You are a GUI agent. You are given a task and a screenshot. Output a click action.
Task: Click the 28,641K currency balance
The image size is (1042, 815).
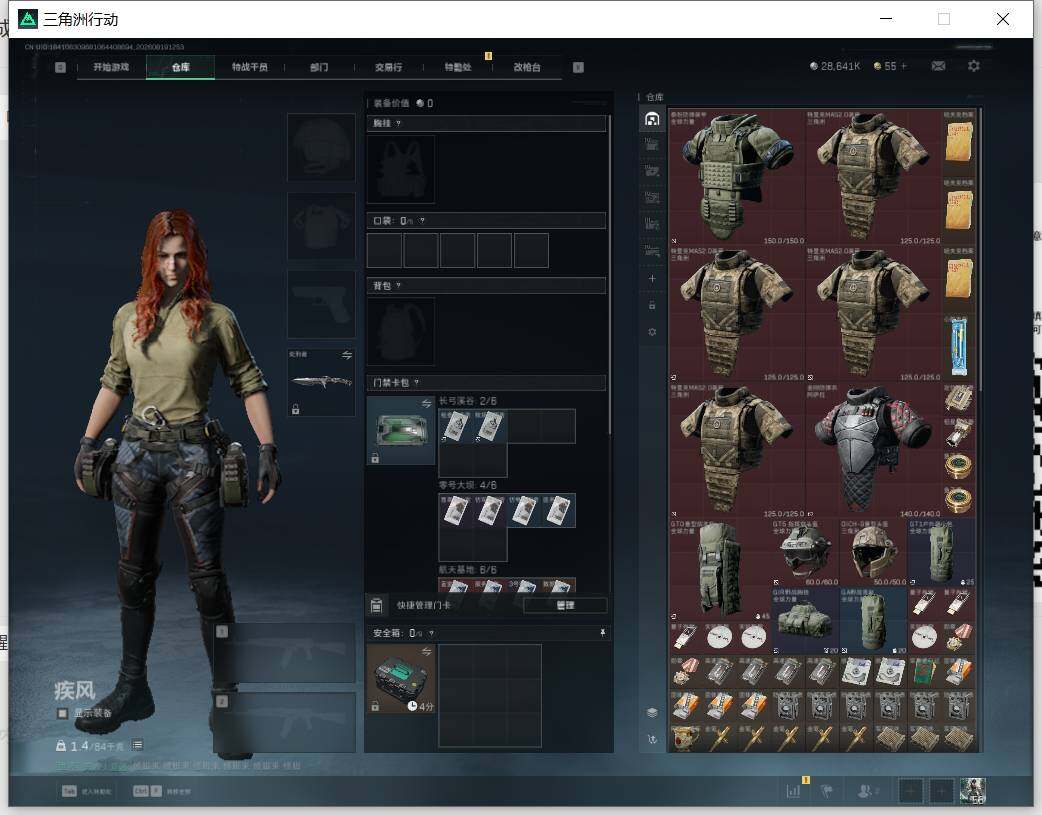point(835,66)
